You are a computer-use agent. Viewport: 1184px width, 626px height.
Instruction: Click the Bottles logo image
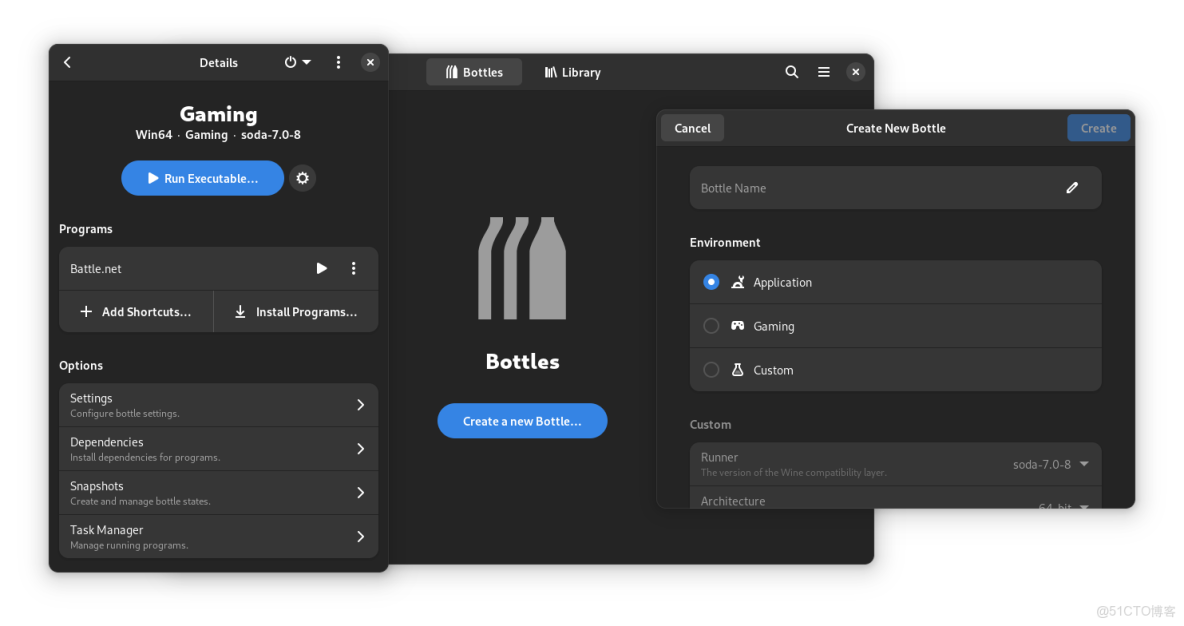[x=523, y=269]
